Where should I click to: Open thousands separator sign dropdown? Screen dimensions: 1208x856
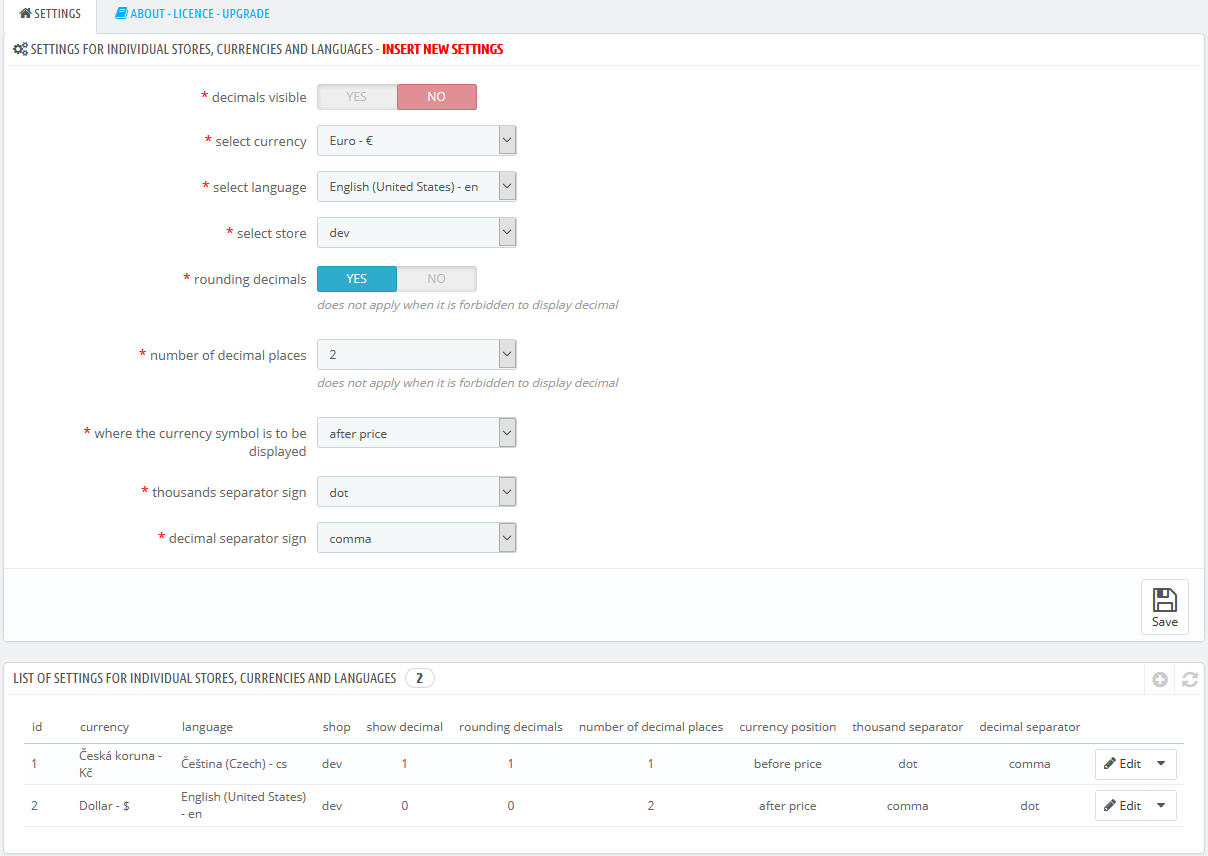[417, 493]
